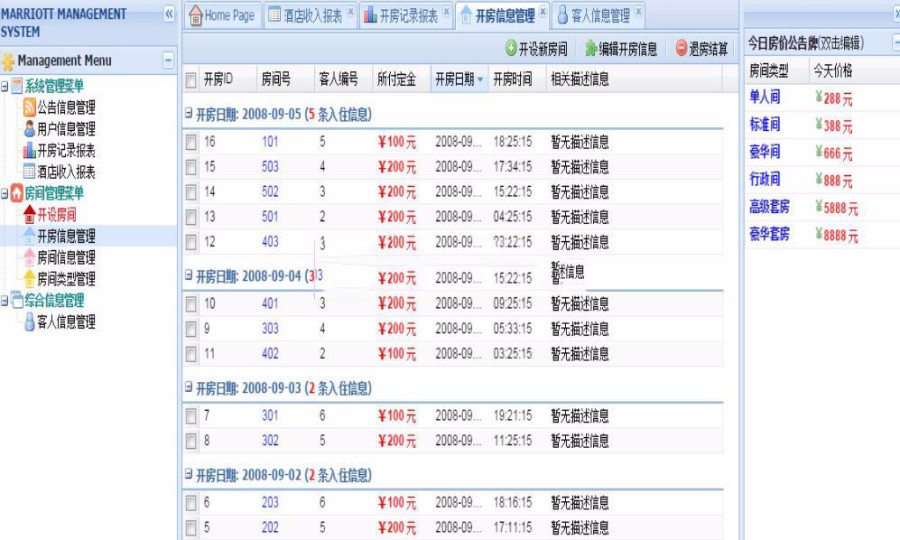This screenshot has height=540, width=900.
Task: Collapse the 2008-09-03 date group
Action: (188, 387)
